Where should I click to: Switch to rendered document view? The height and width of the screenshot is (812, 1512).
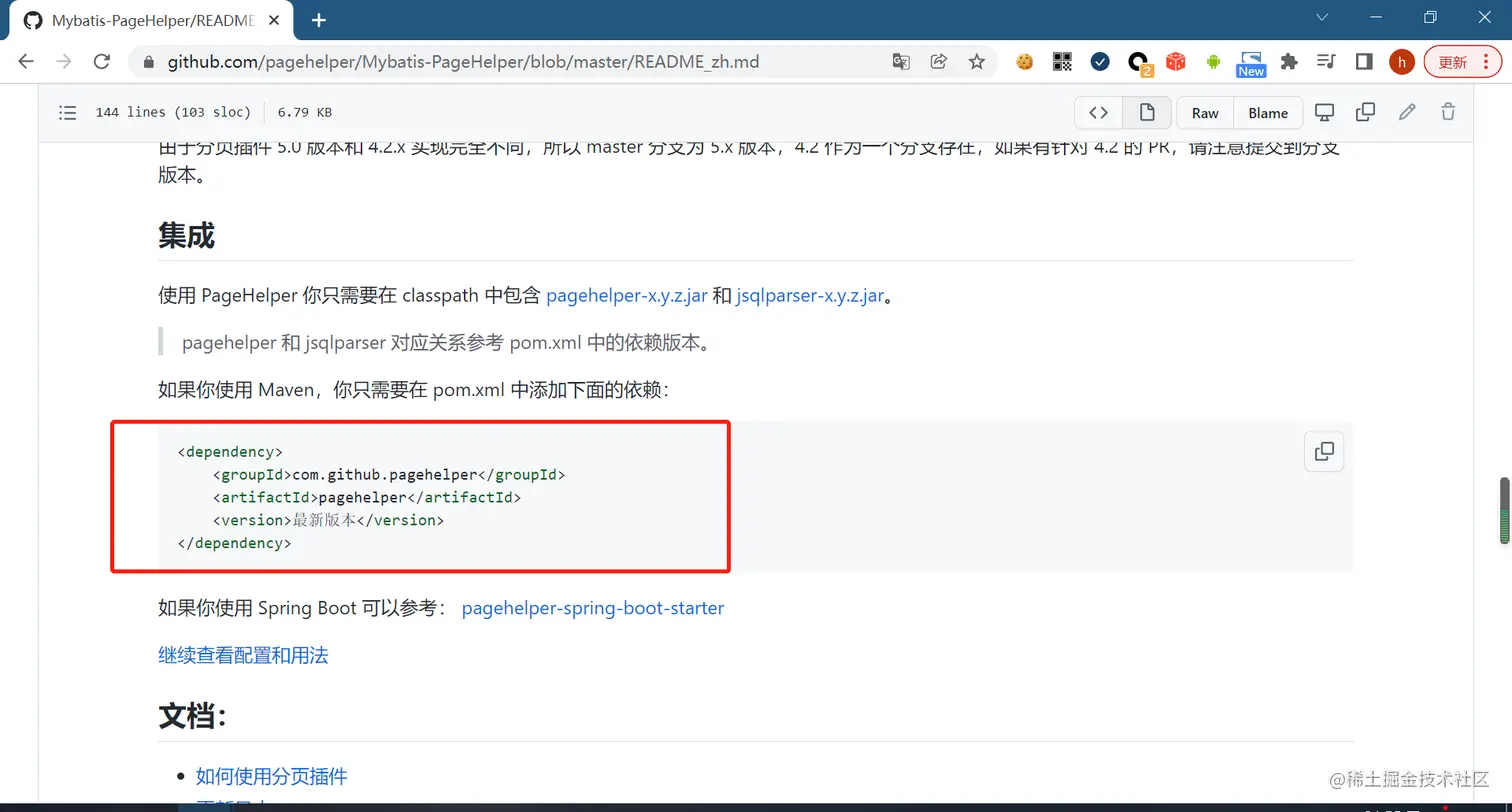point(1147,113)
